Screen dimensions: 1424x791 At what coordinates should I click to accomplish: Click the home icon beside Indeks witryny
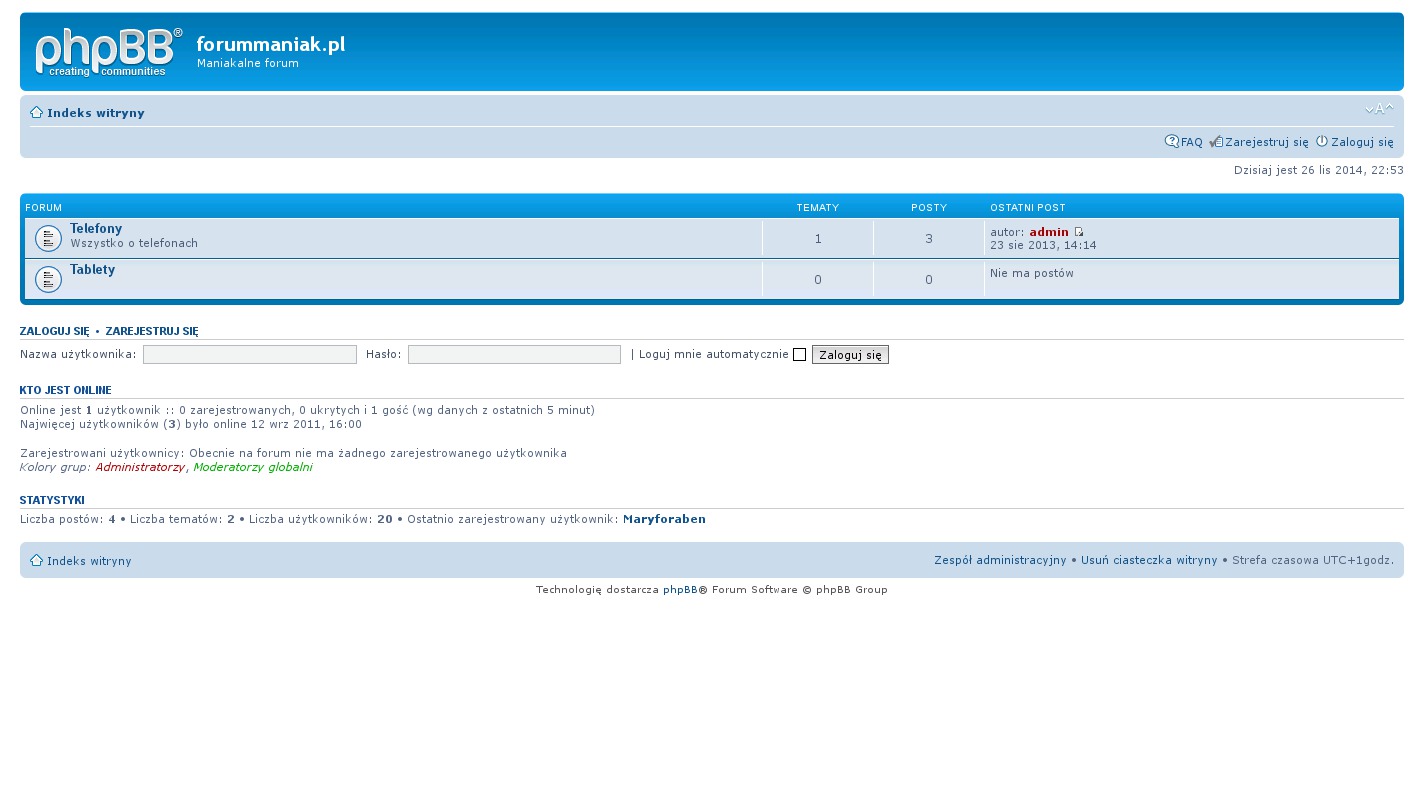(x=36, y=113)
